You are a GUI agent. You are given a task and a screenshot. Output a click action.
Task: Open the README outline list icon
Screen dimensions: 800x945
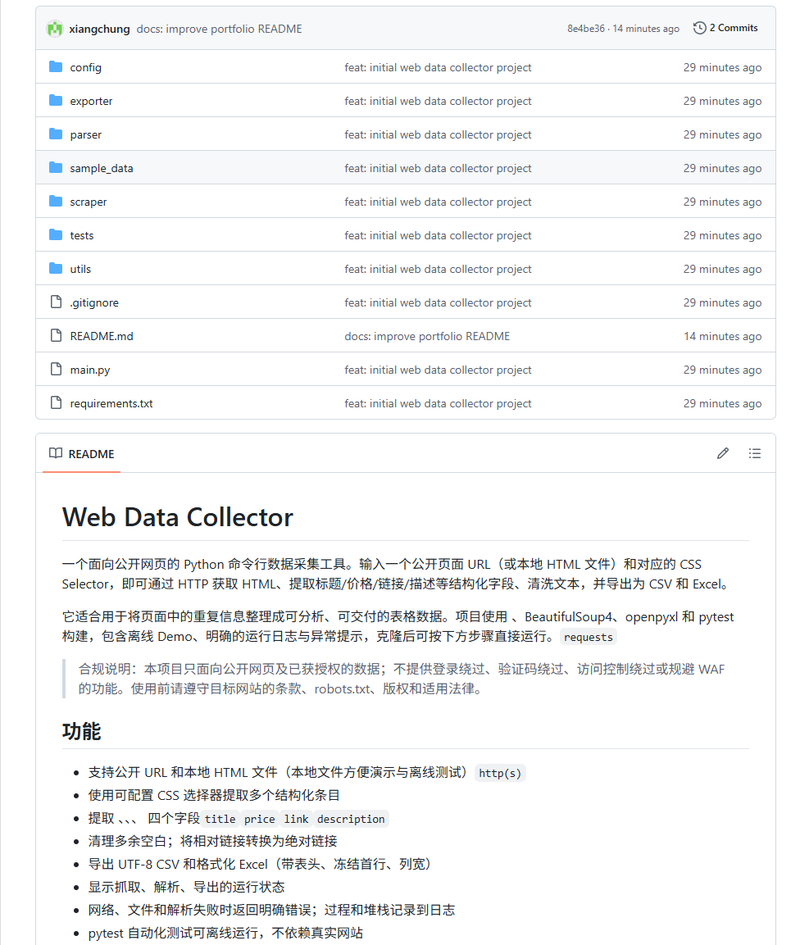tap(754, 453)
